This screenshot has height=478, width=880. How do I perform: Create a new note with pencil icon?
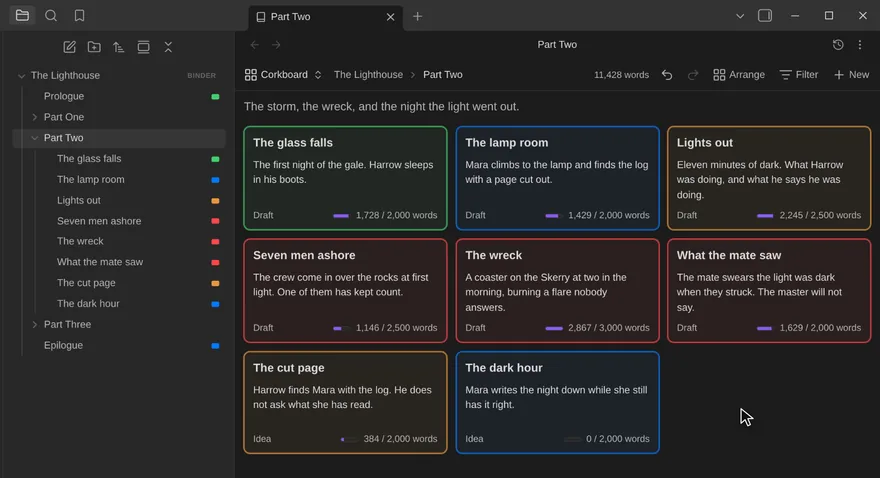point(70,47)
